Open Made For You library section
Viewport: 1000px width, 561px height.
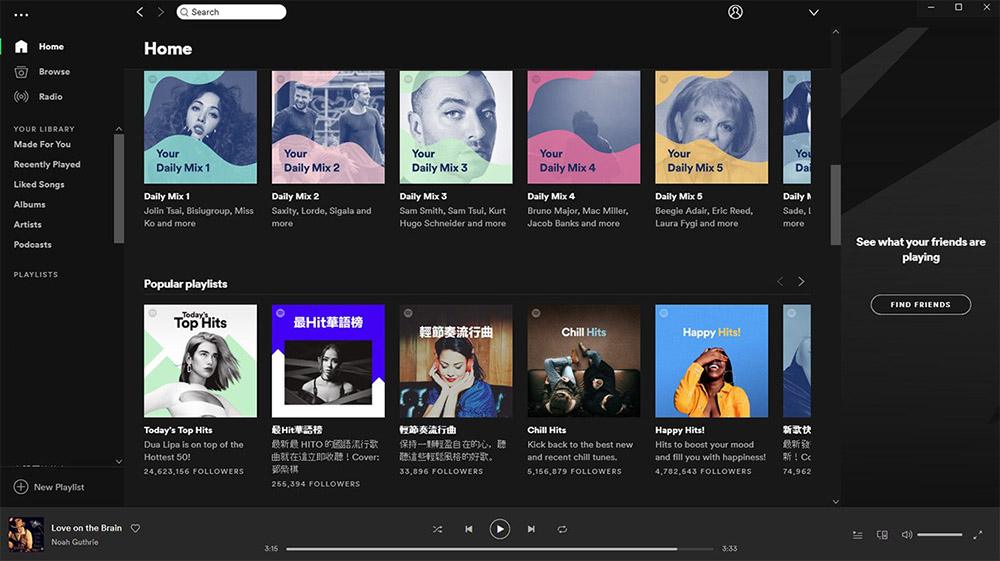coord(42,145)
